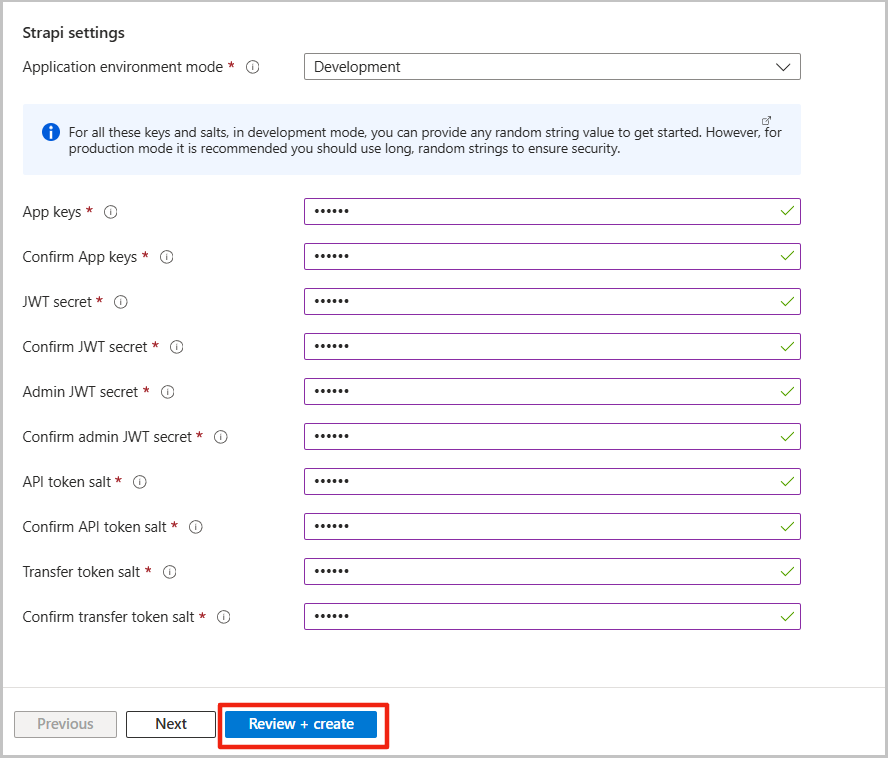Open the App keys info tooltip icon
888x758 pixels.
(110, 212)
